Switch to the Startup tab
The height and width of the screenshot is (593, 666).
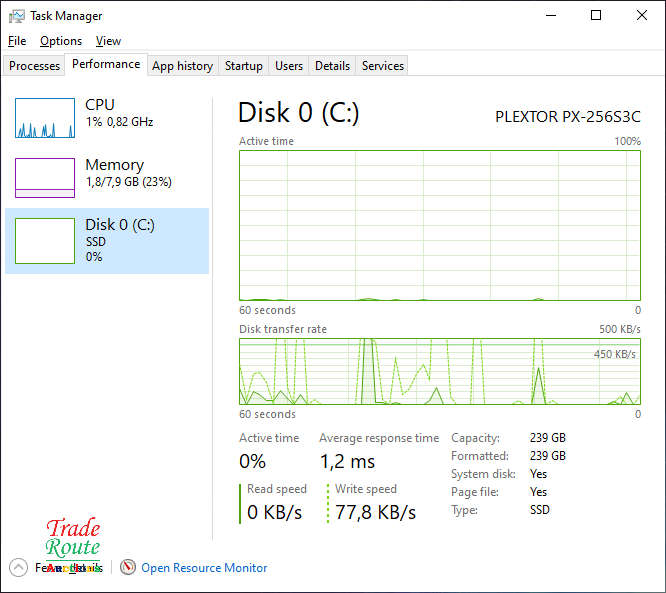pos(243,66)
